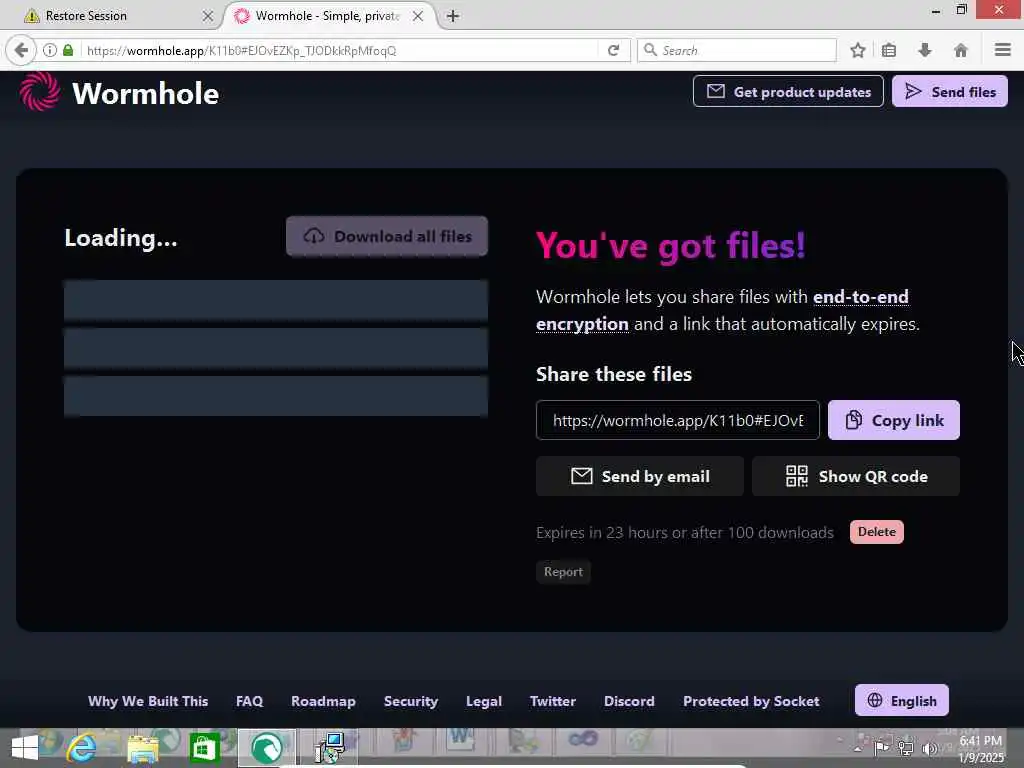Click the address bar URL
The width and height of the screenshot is (1024, 768).
[x=340, y=50]
